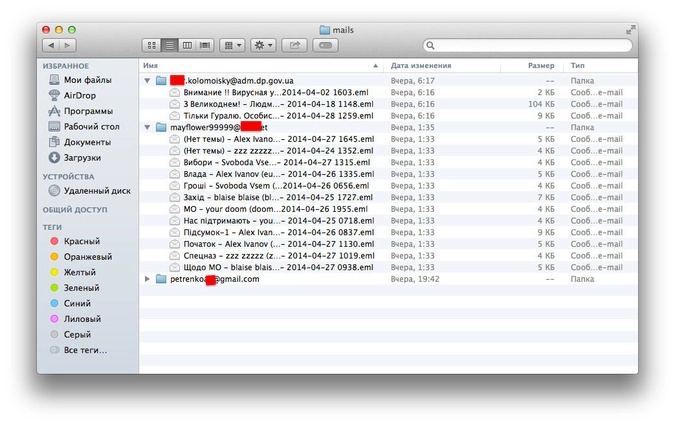Toggle list view mode button

(170, 46)
